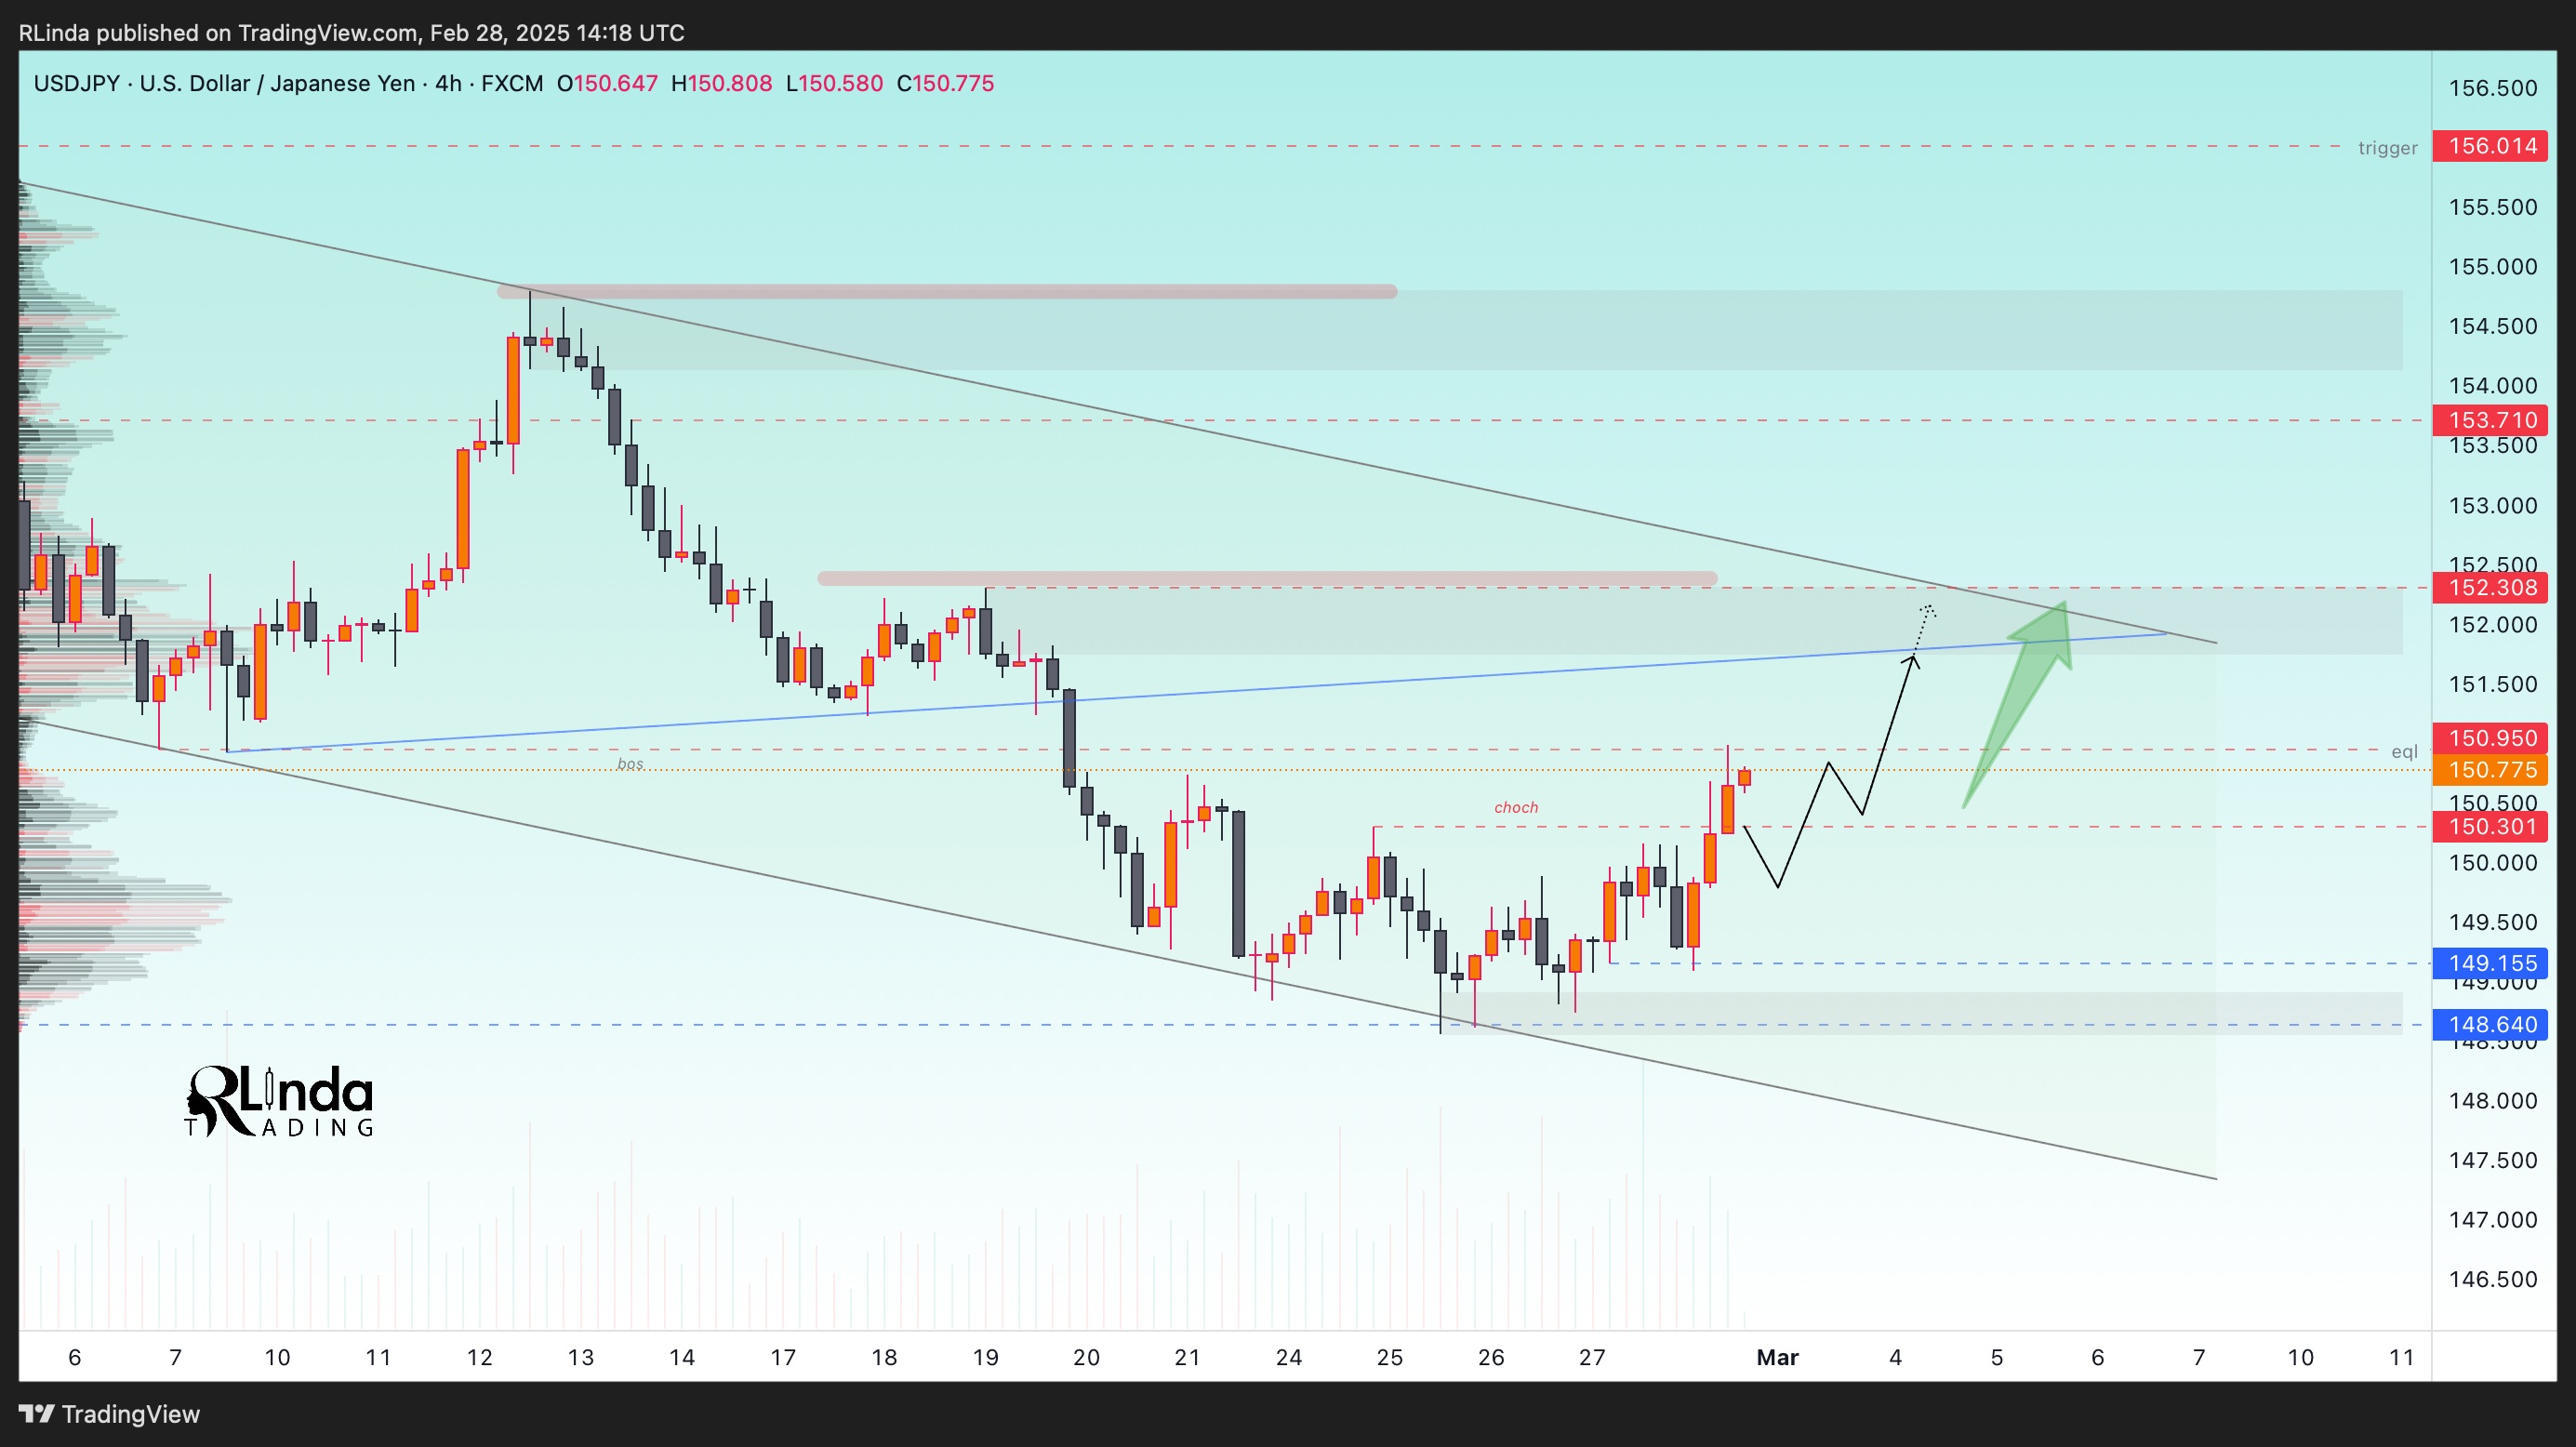Click the 155.000 price axis tick

click(x=2492, y=267)
